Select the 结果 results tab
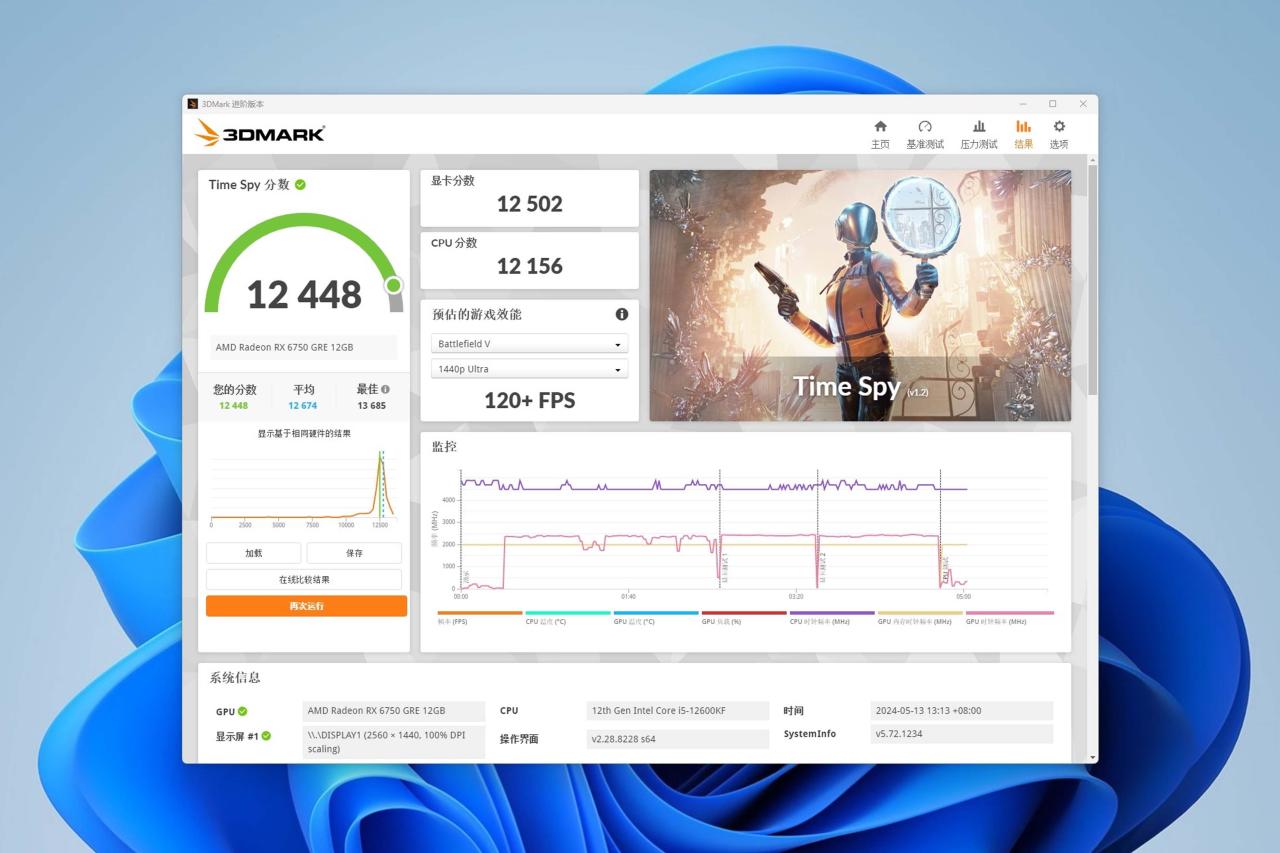Screen dimensions: 1280x853 (1023, 135)
